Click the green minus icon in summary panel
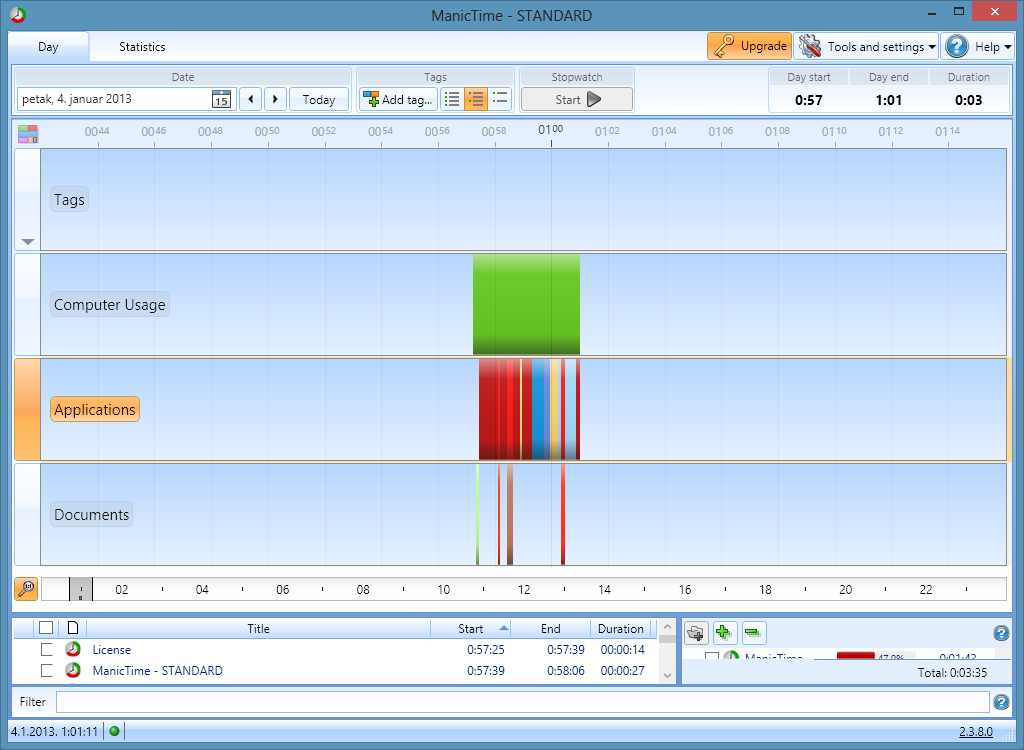Viewport: 1024px width, 750px height. (x=754, y=632)
